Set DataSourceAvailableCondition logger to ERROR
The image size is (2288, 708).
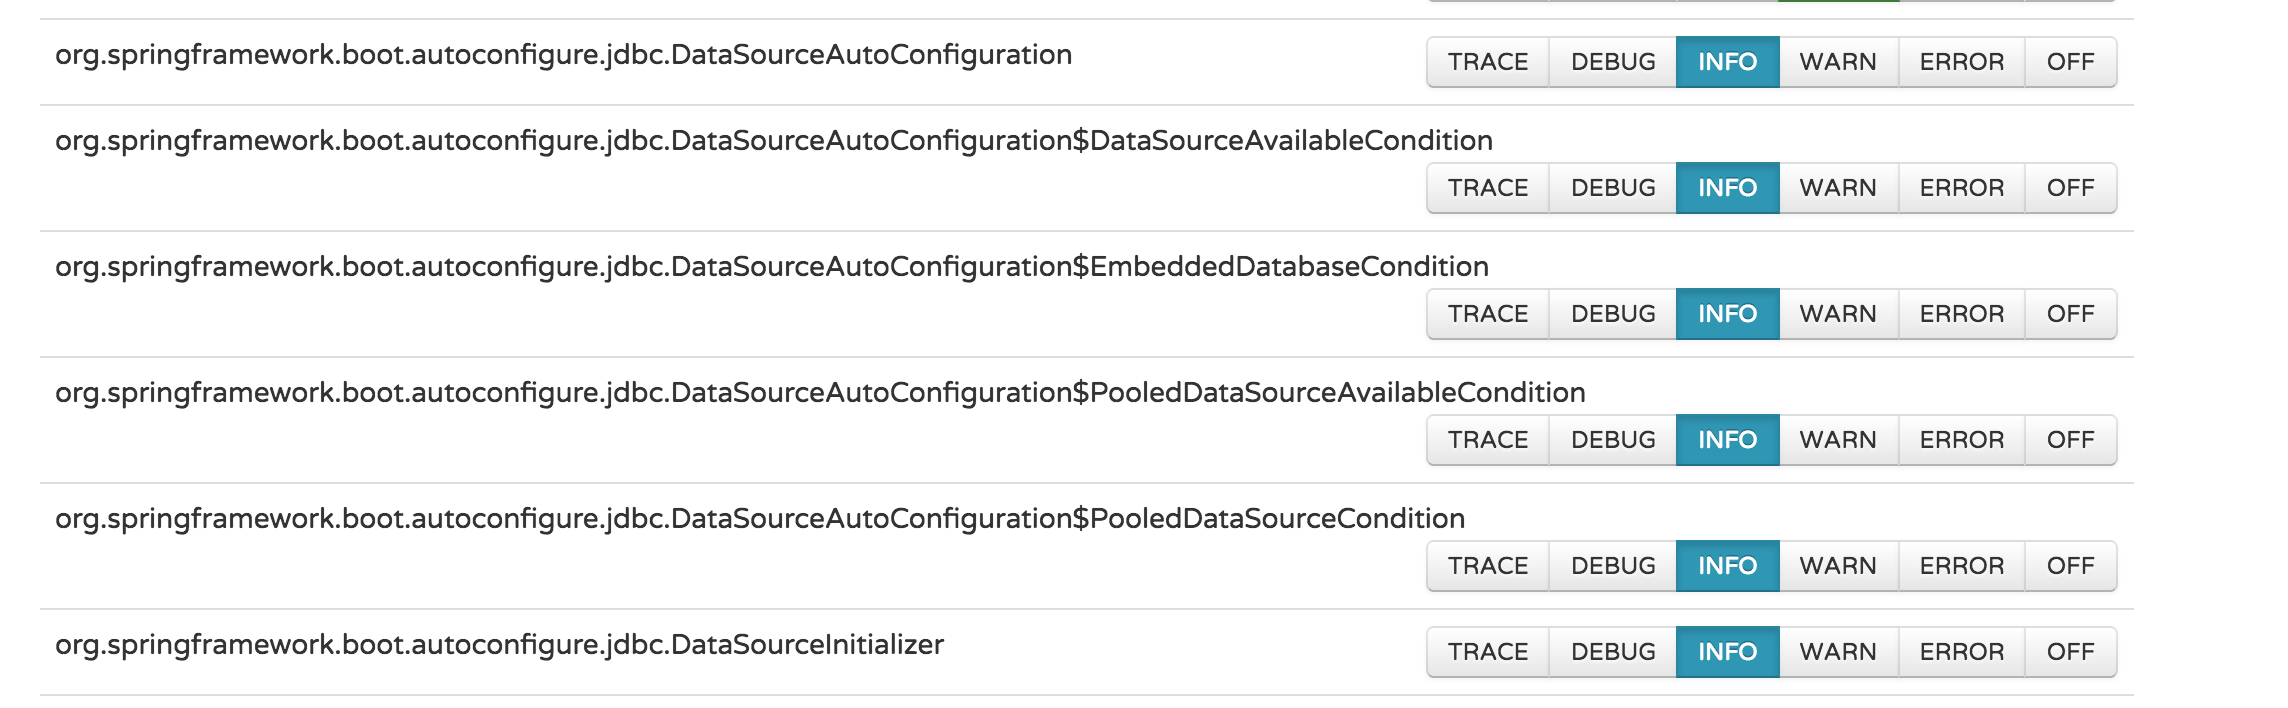(1961, 188)
